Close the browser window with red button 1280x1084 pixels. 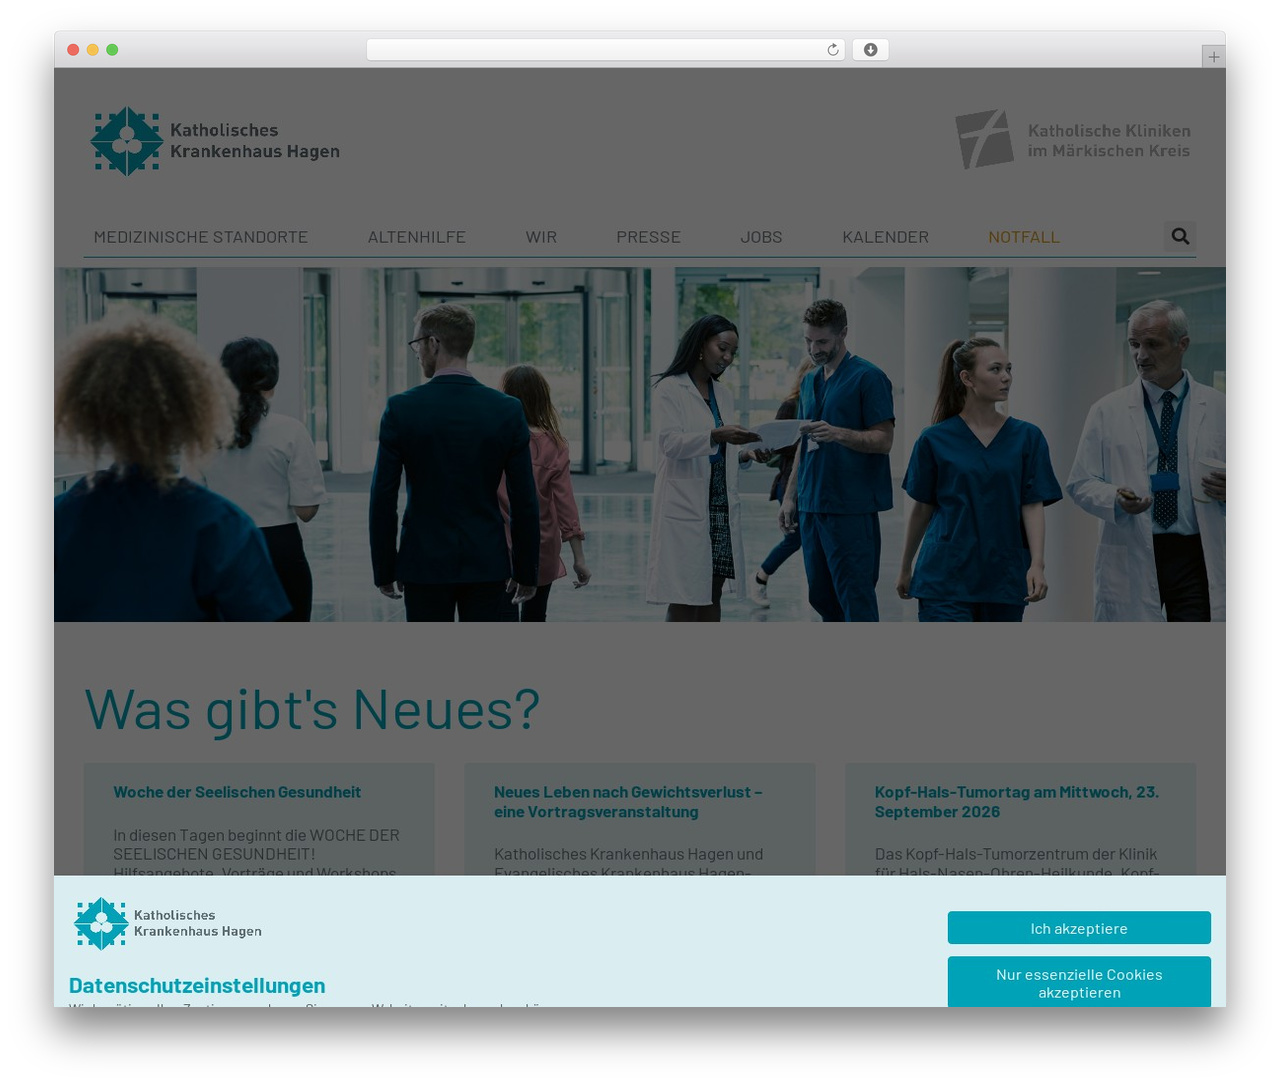pyautogui.click(x=73, y=50)
